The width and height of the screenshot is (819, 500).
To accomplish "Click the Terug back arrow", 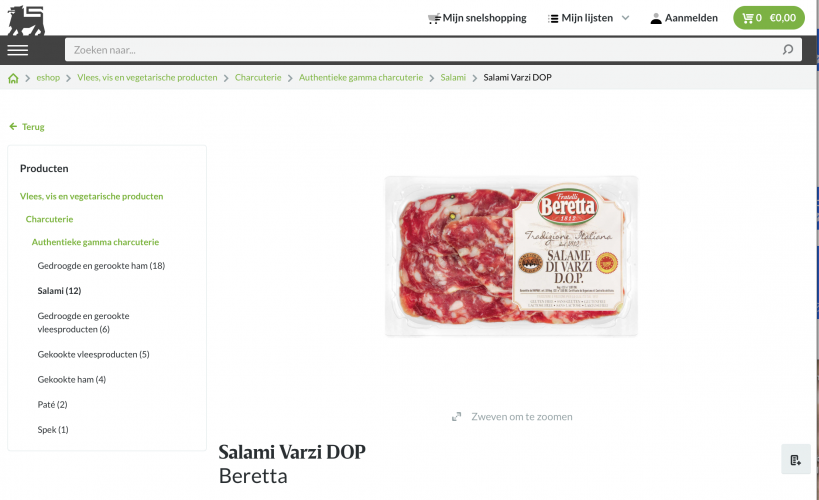I will (x=13, y=126).
